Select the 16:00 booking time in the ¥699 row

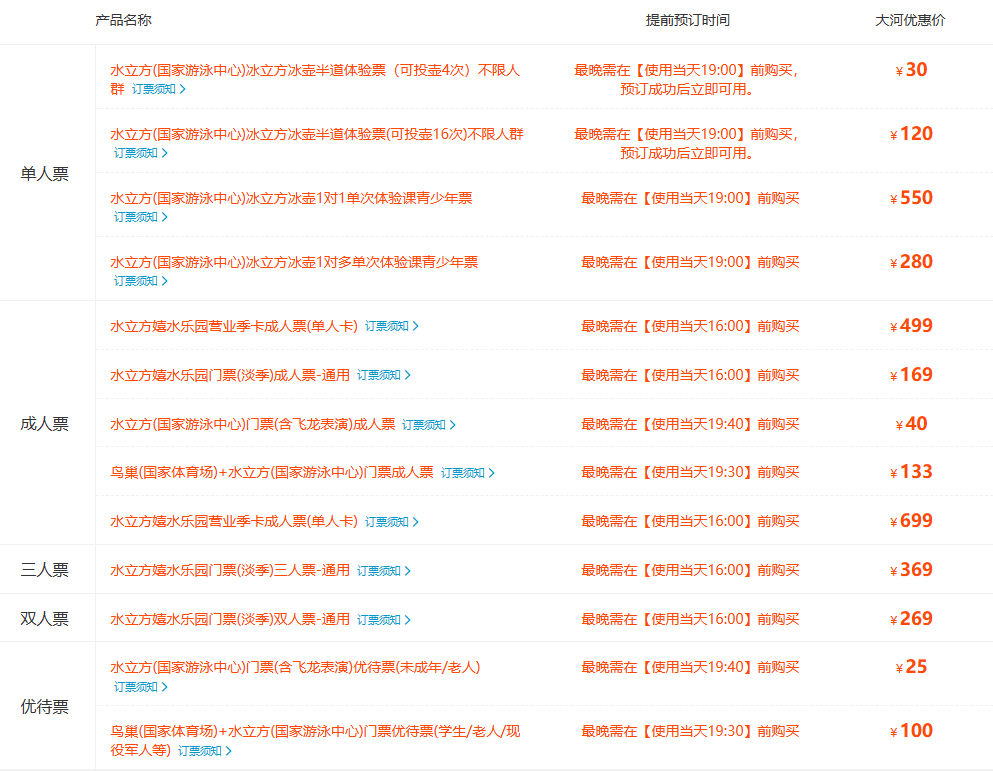690,521
